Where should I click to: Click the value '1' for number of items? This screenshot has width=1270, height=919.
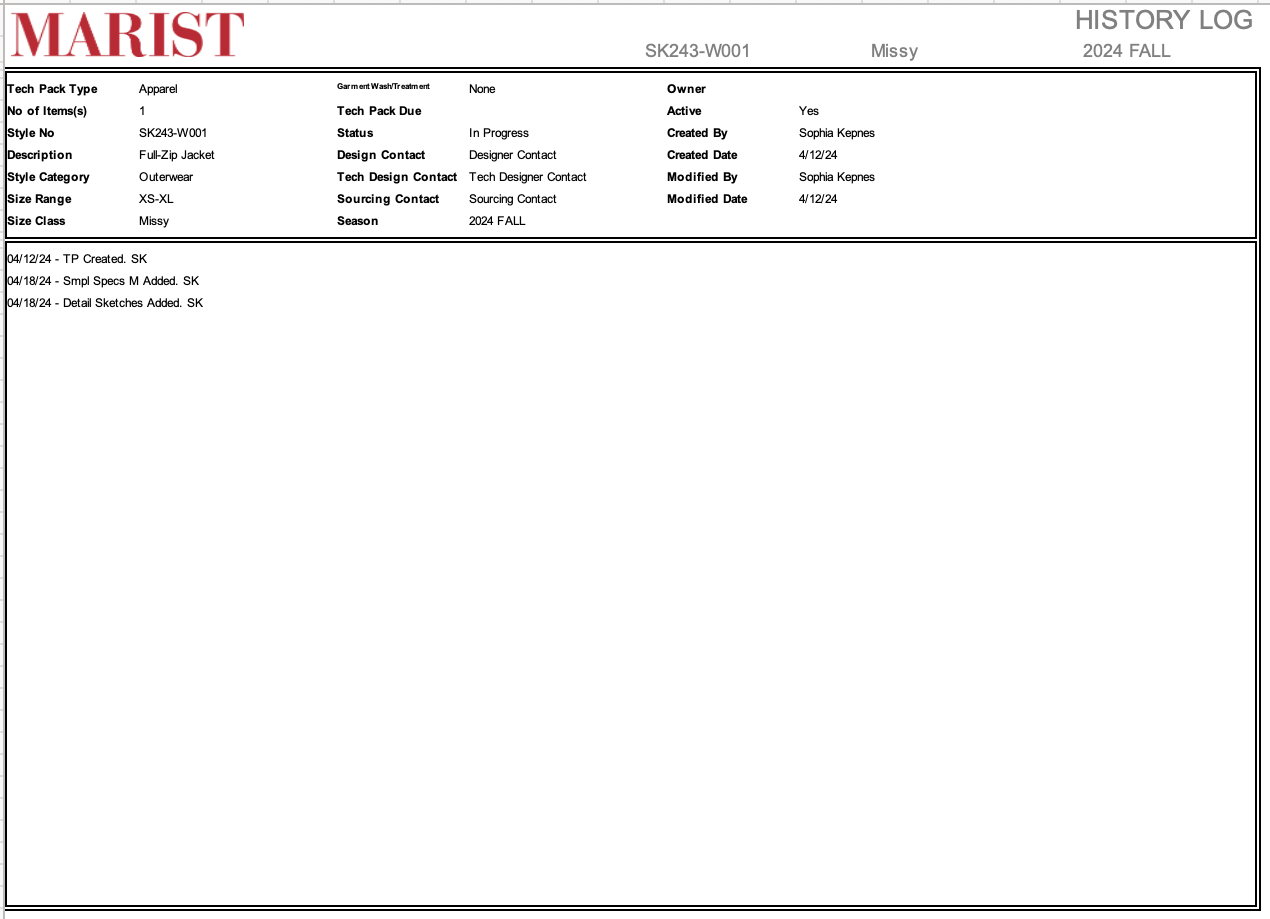142,111
